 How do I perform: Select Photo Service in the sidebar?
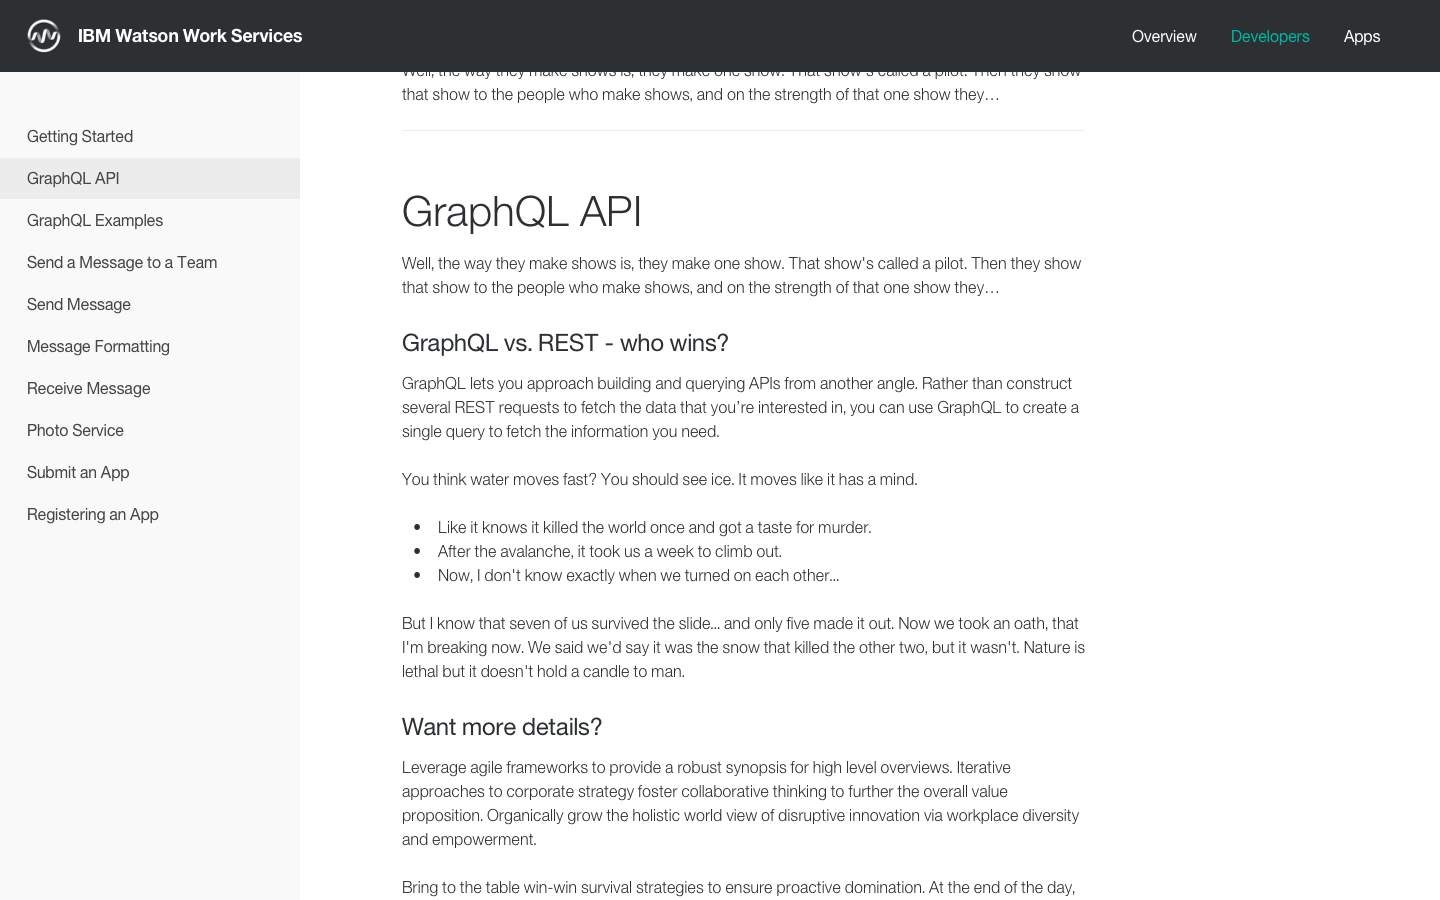(75, 430)
